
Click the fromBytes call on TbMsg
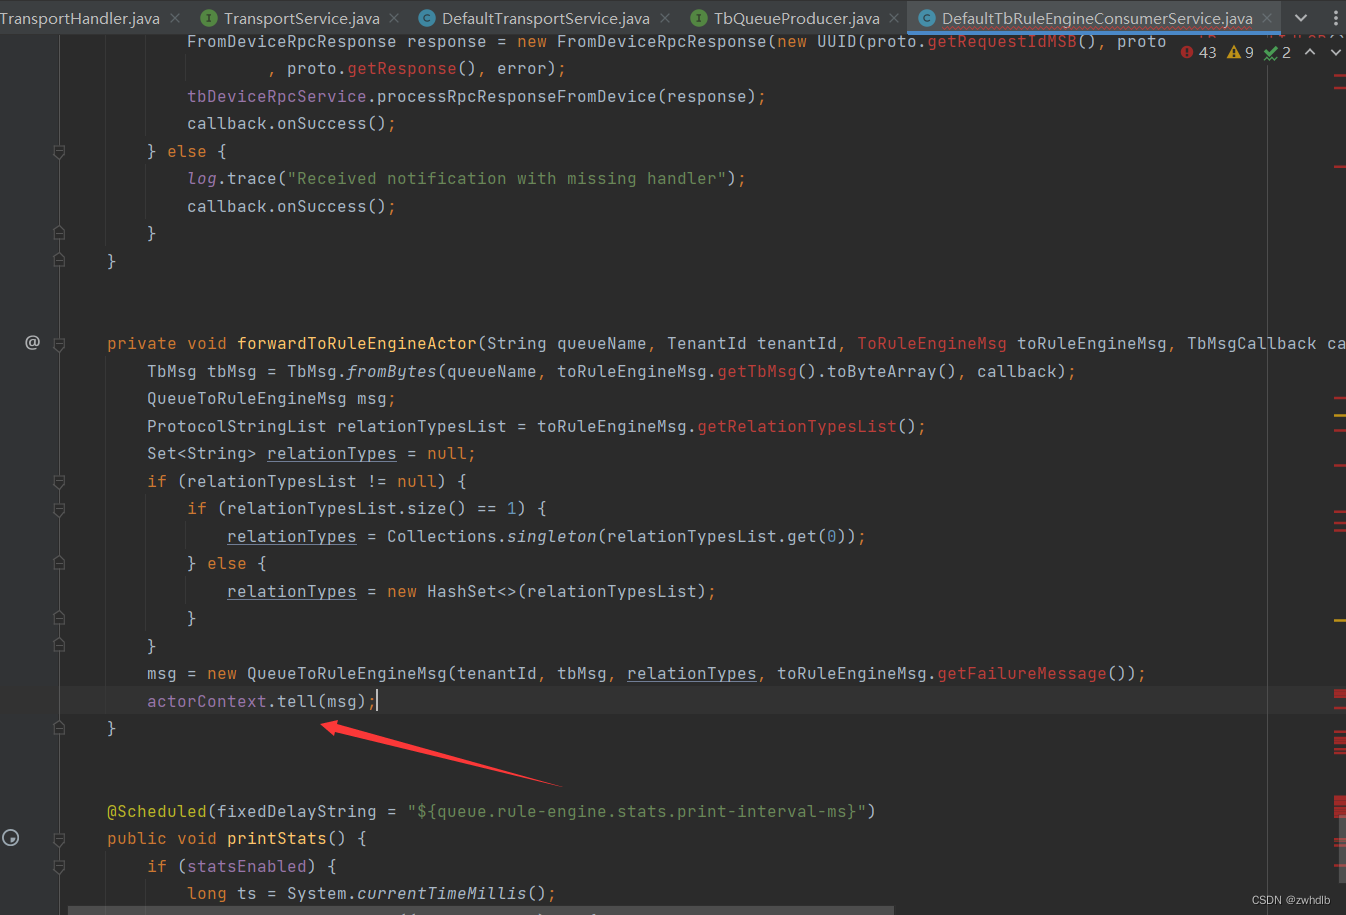pos(392,372)
